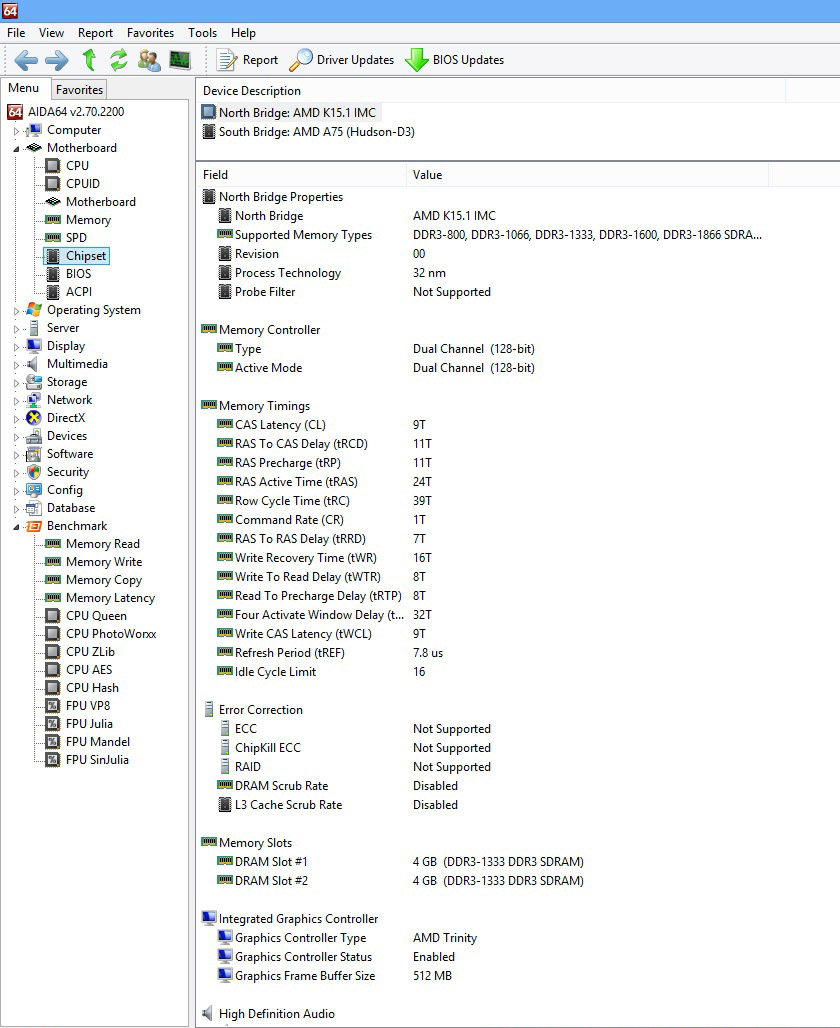840x1028 pixels.
Task: Open the users icon in the toolbar
Action: [x=150, y=60]
